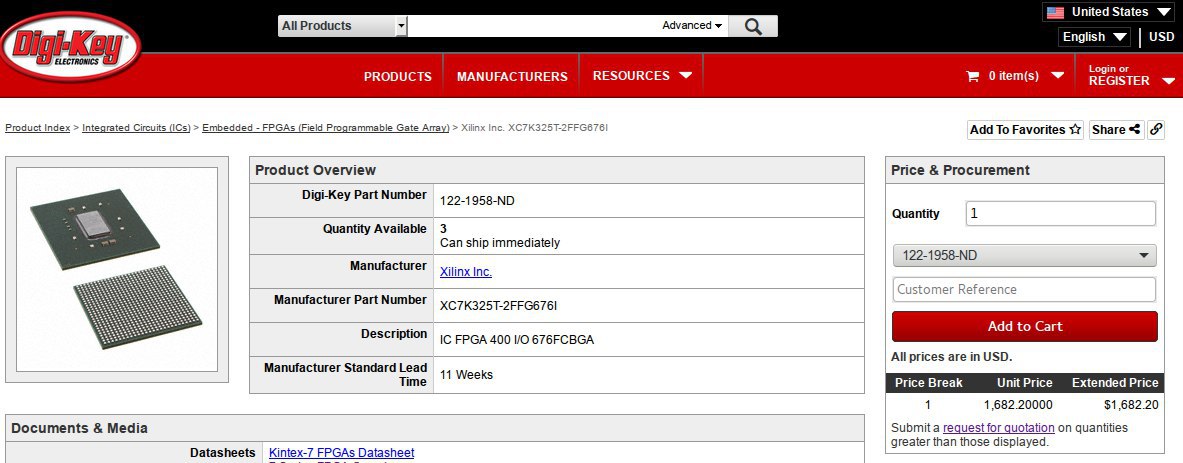Click USD currency selector

[1161, 37]
